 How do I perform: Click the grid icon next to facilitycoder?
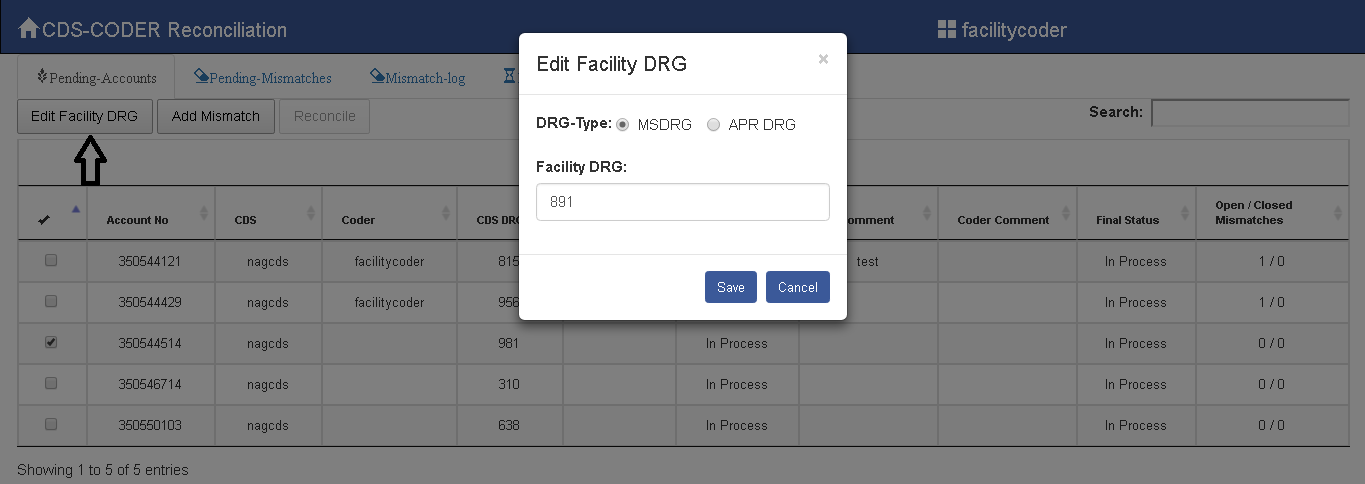(946, 30)
